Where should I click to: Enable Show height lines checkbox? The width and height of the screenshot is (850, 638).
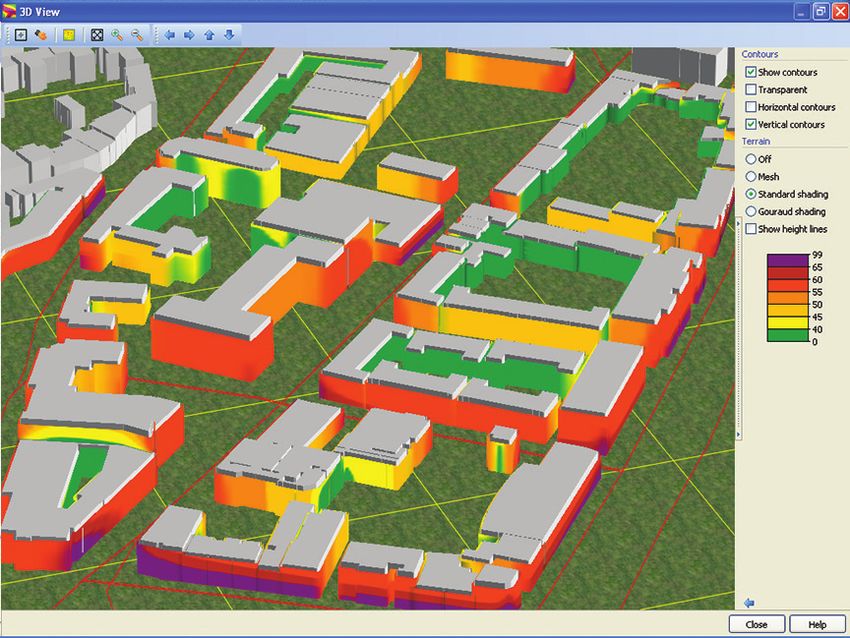pyautogui.click(x=751, y=229)
